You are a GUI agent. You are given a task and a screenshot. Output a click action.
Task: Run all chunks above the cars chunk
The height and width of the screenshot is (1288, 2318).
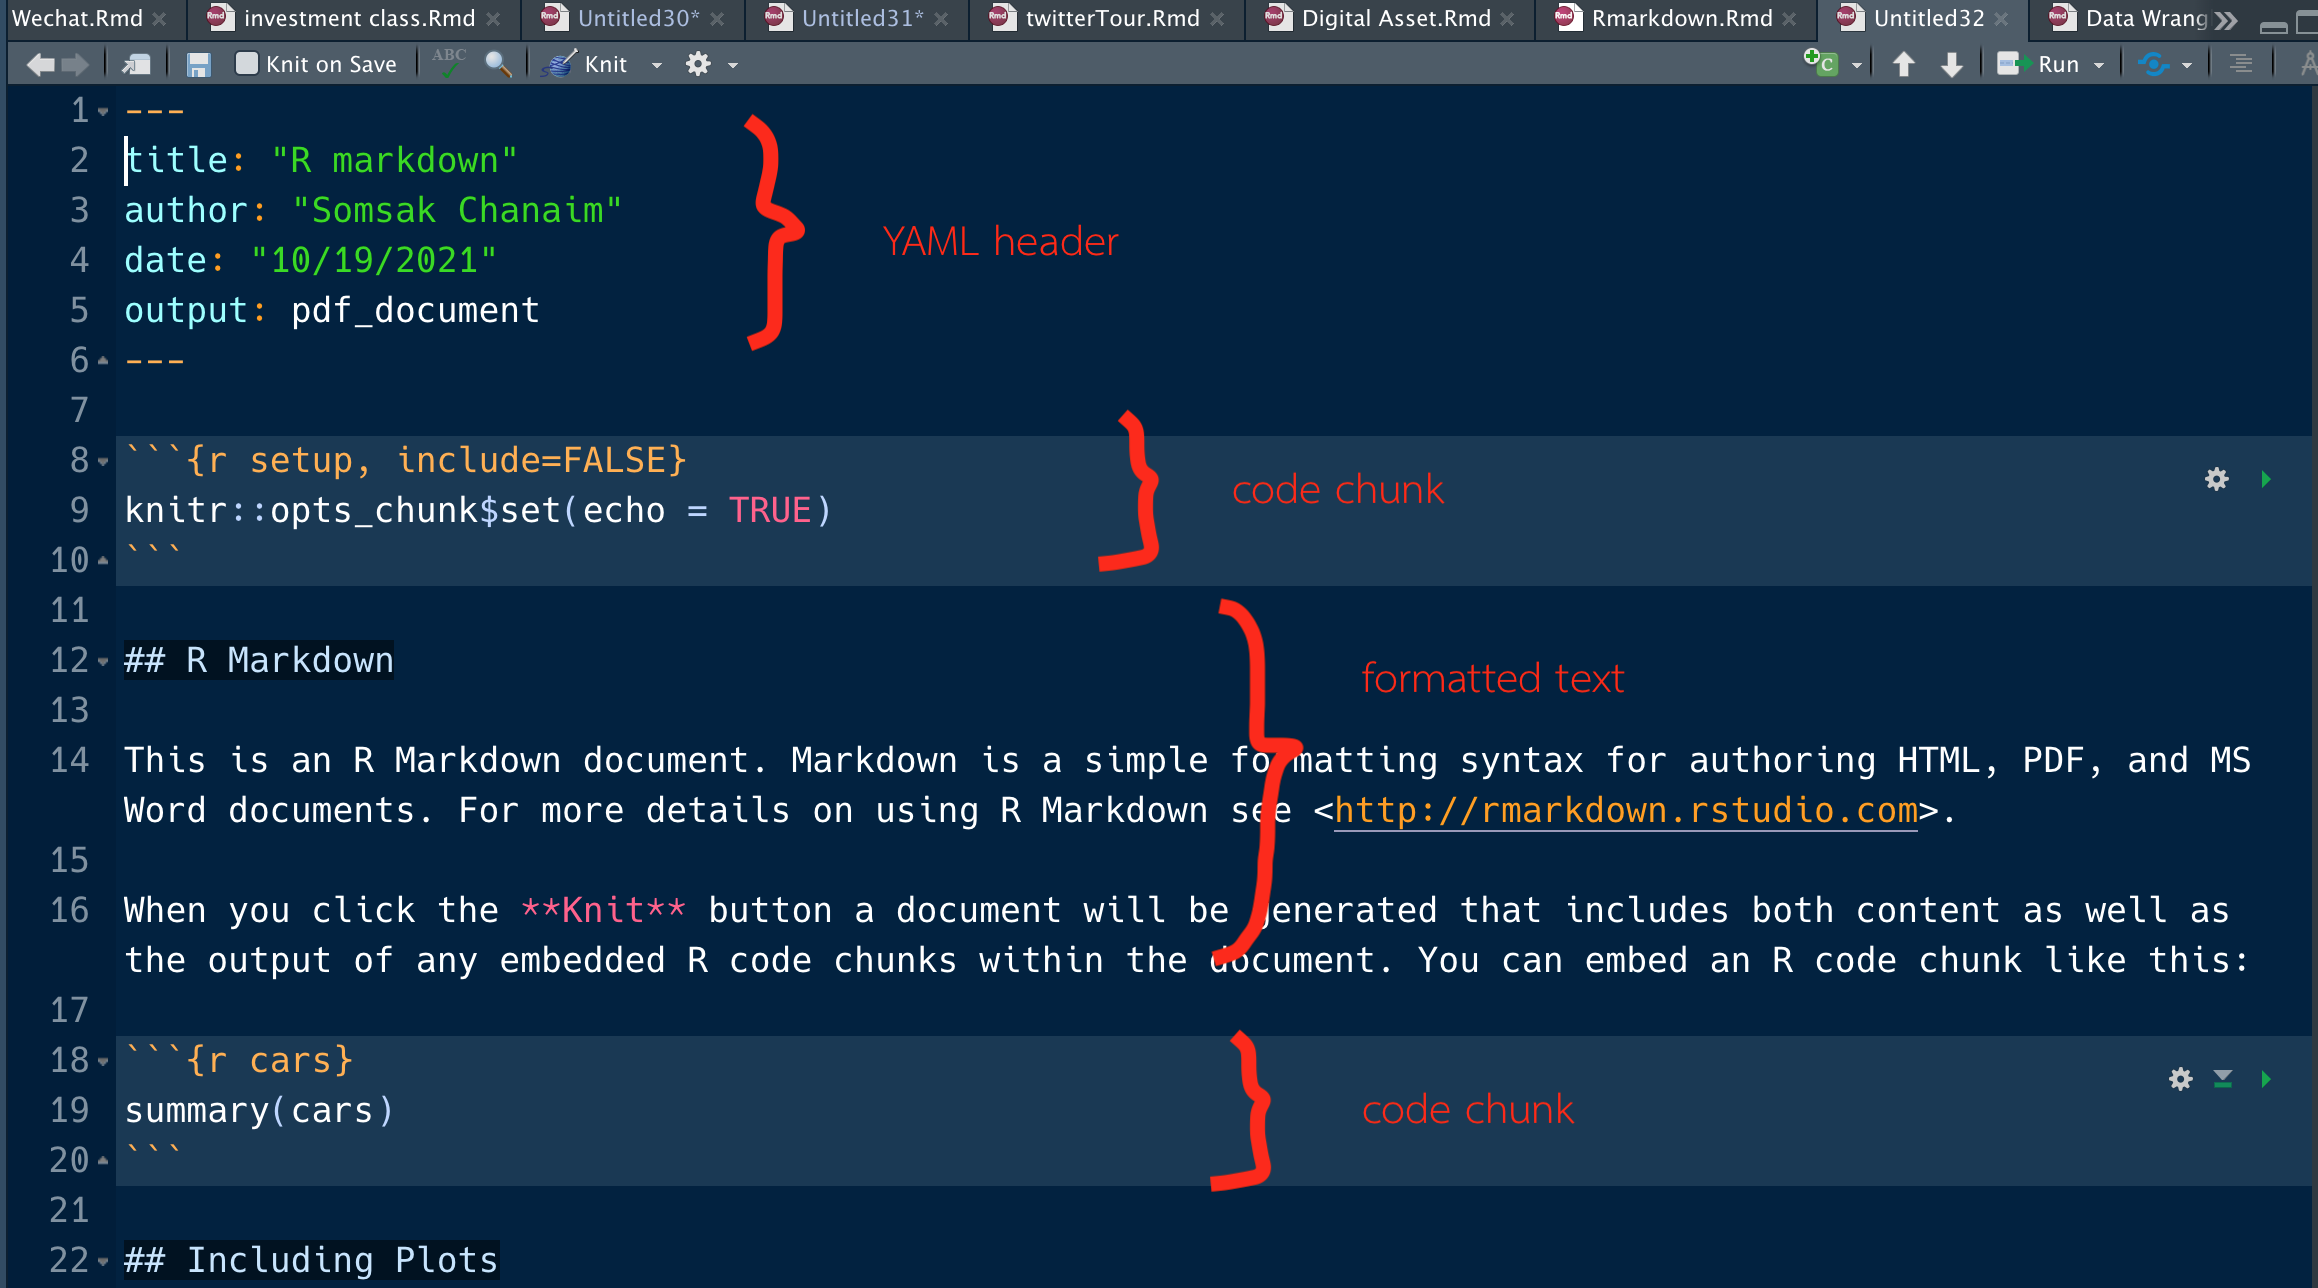pos(2222,1079)
